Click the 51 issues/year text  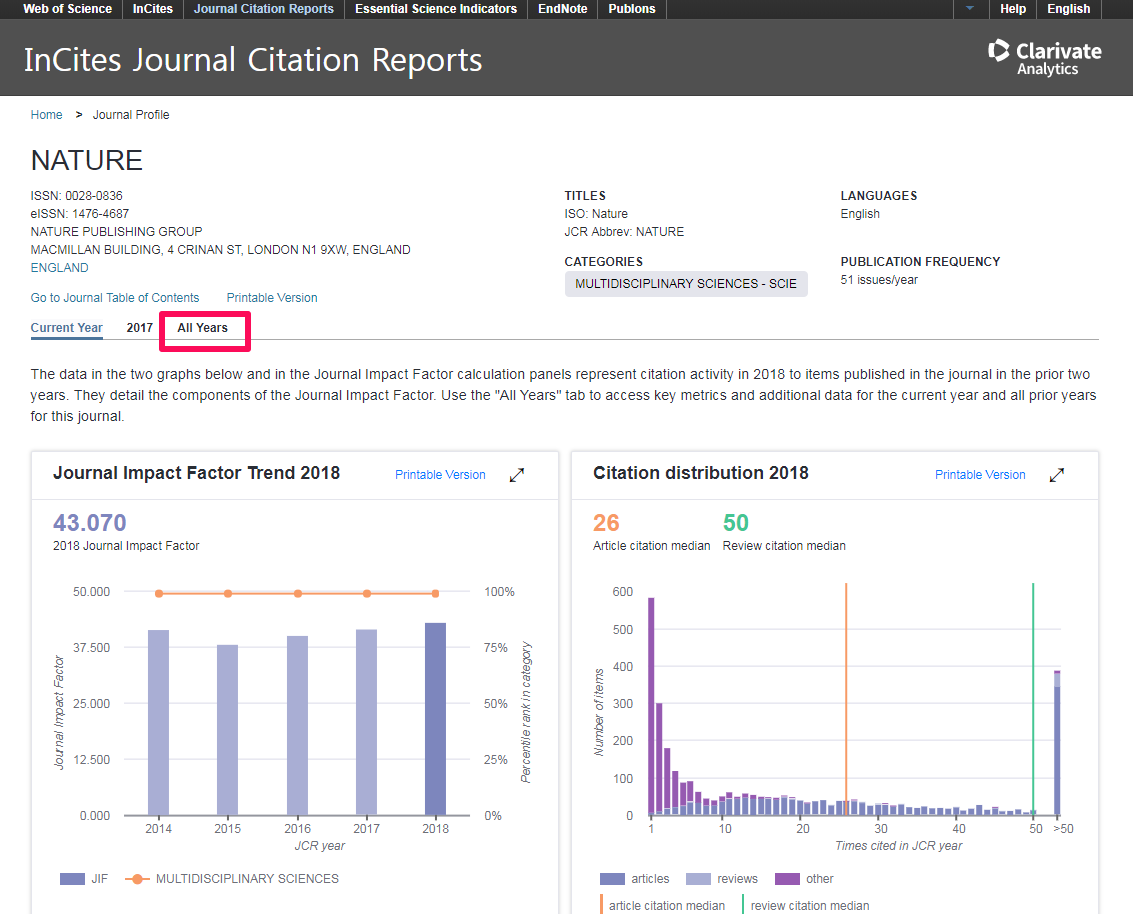pyautogui.click(x=879, y=280)
